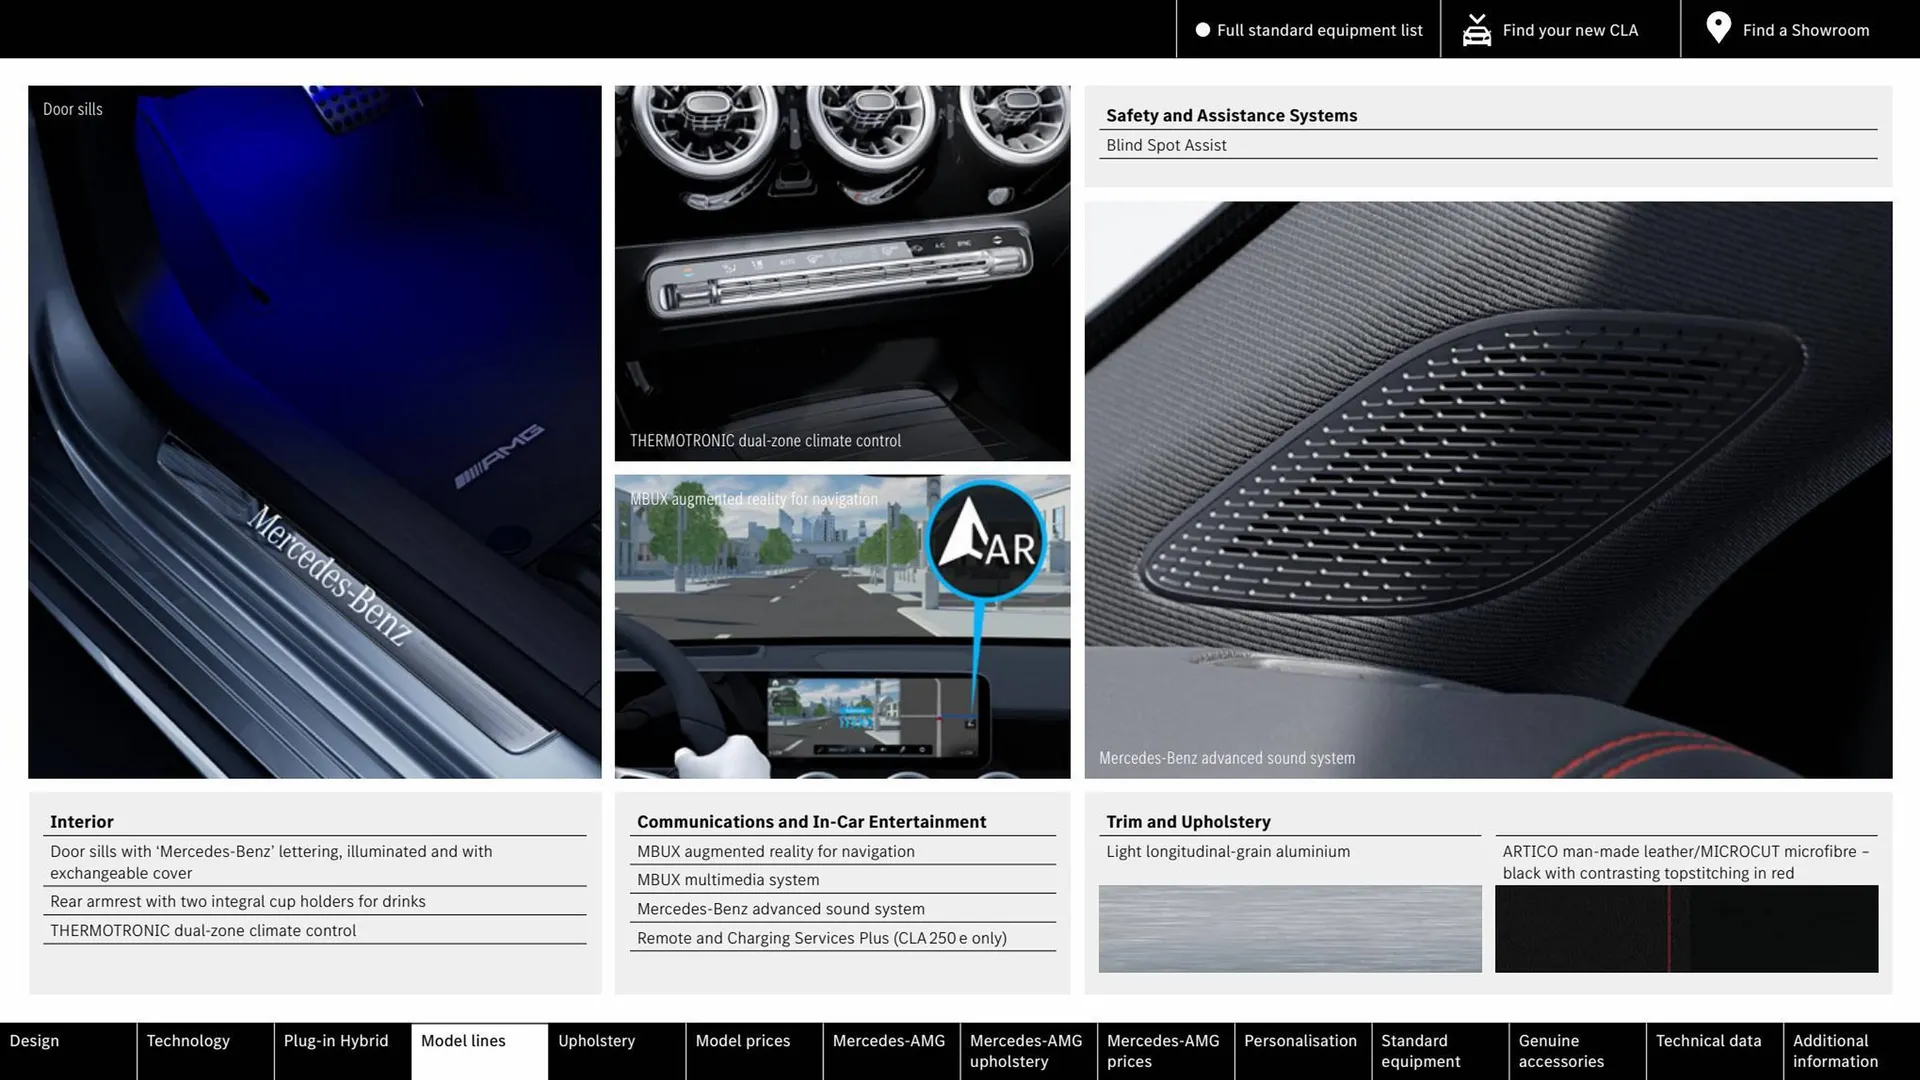
Task: Select the Light longitudinal-grain aluminium swatch
Action: 1290,928
